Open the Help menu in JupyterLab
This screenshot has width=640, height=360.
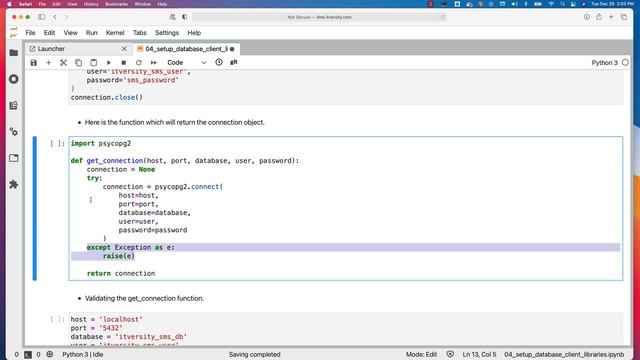[x=194, y=33]
